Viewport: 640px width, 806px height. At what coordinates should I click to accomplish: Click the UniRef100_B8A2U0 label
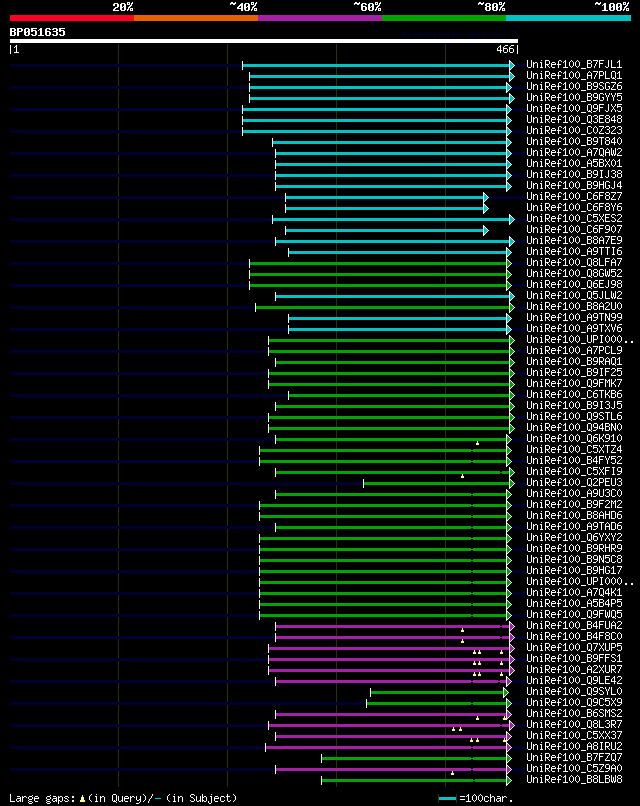tap(574, 306)
